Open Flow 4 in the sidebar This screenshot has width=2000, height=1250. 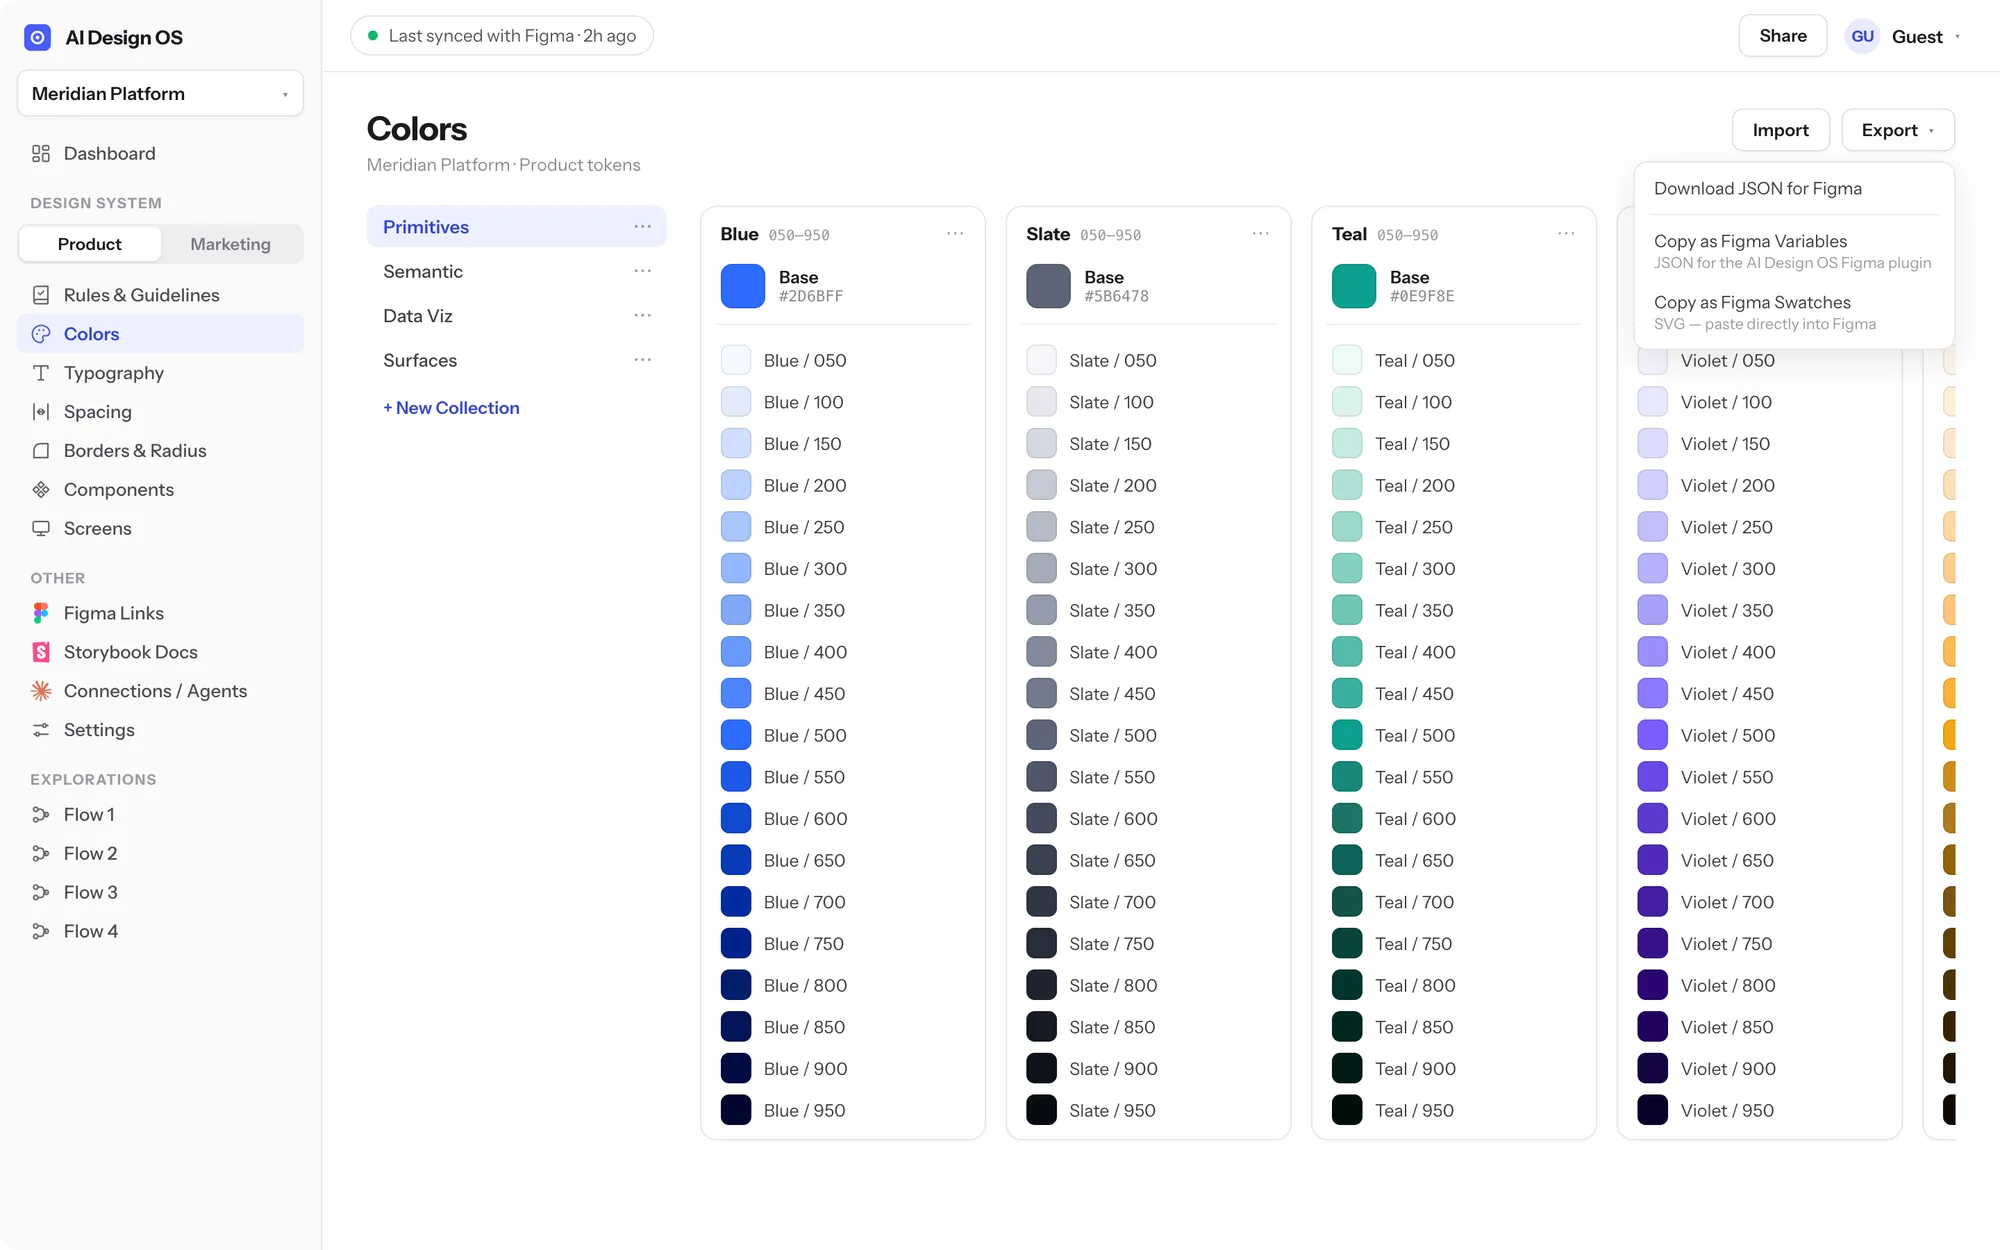pos(160,931)
